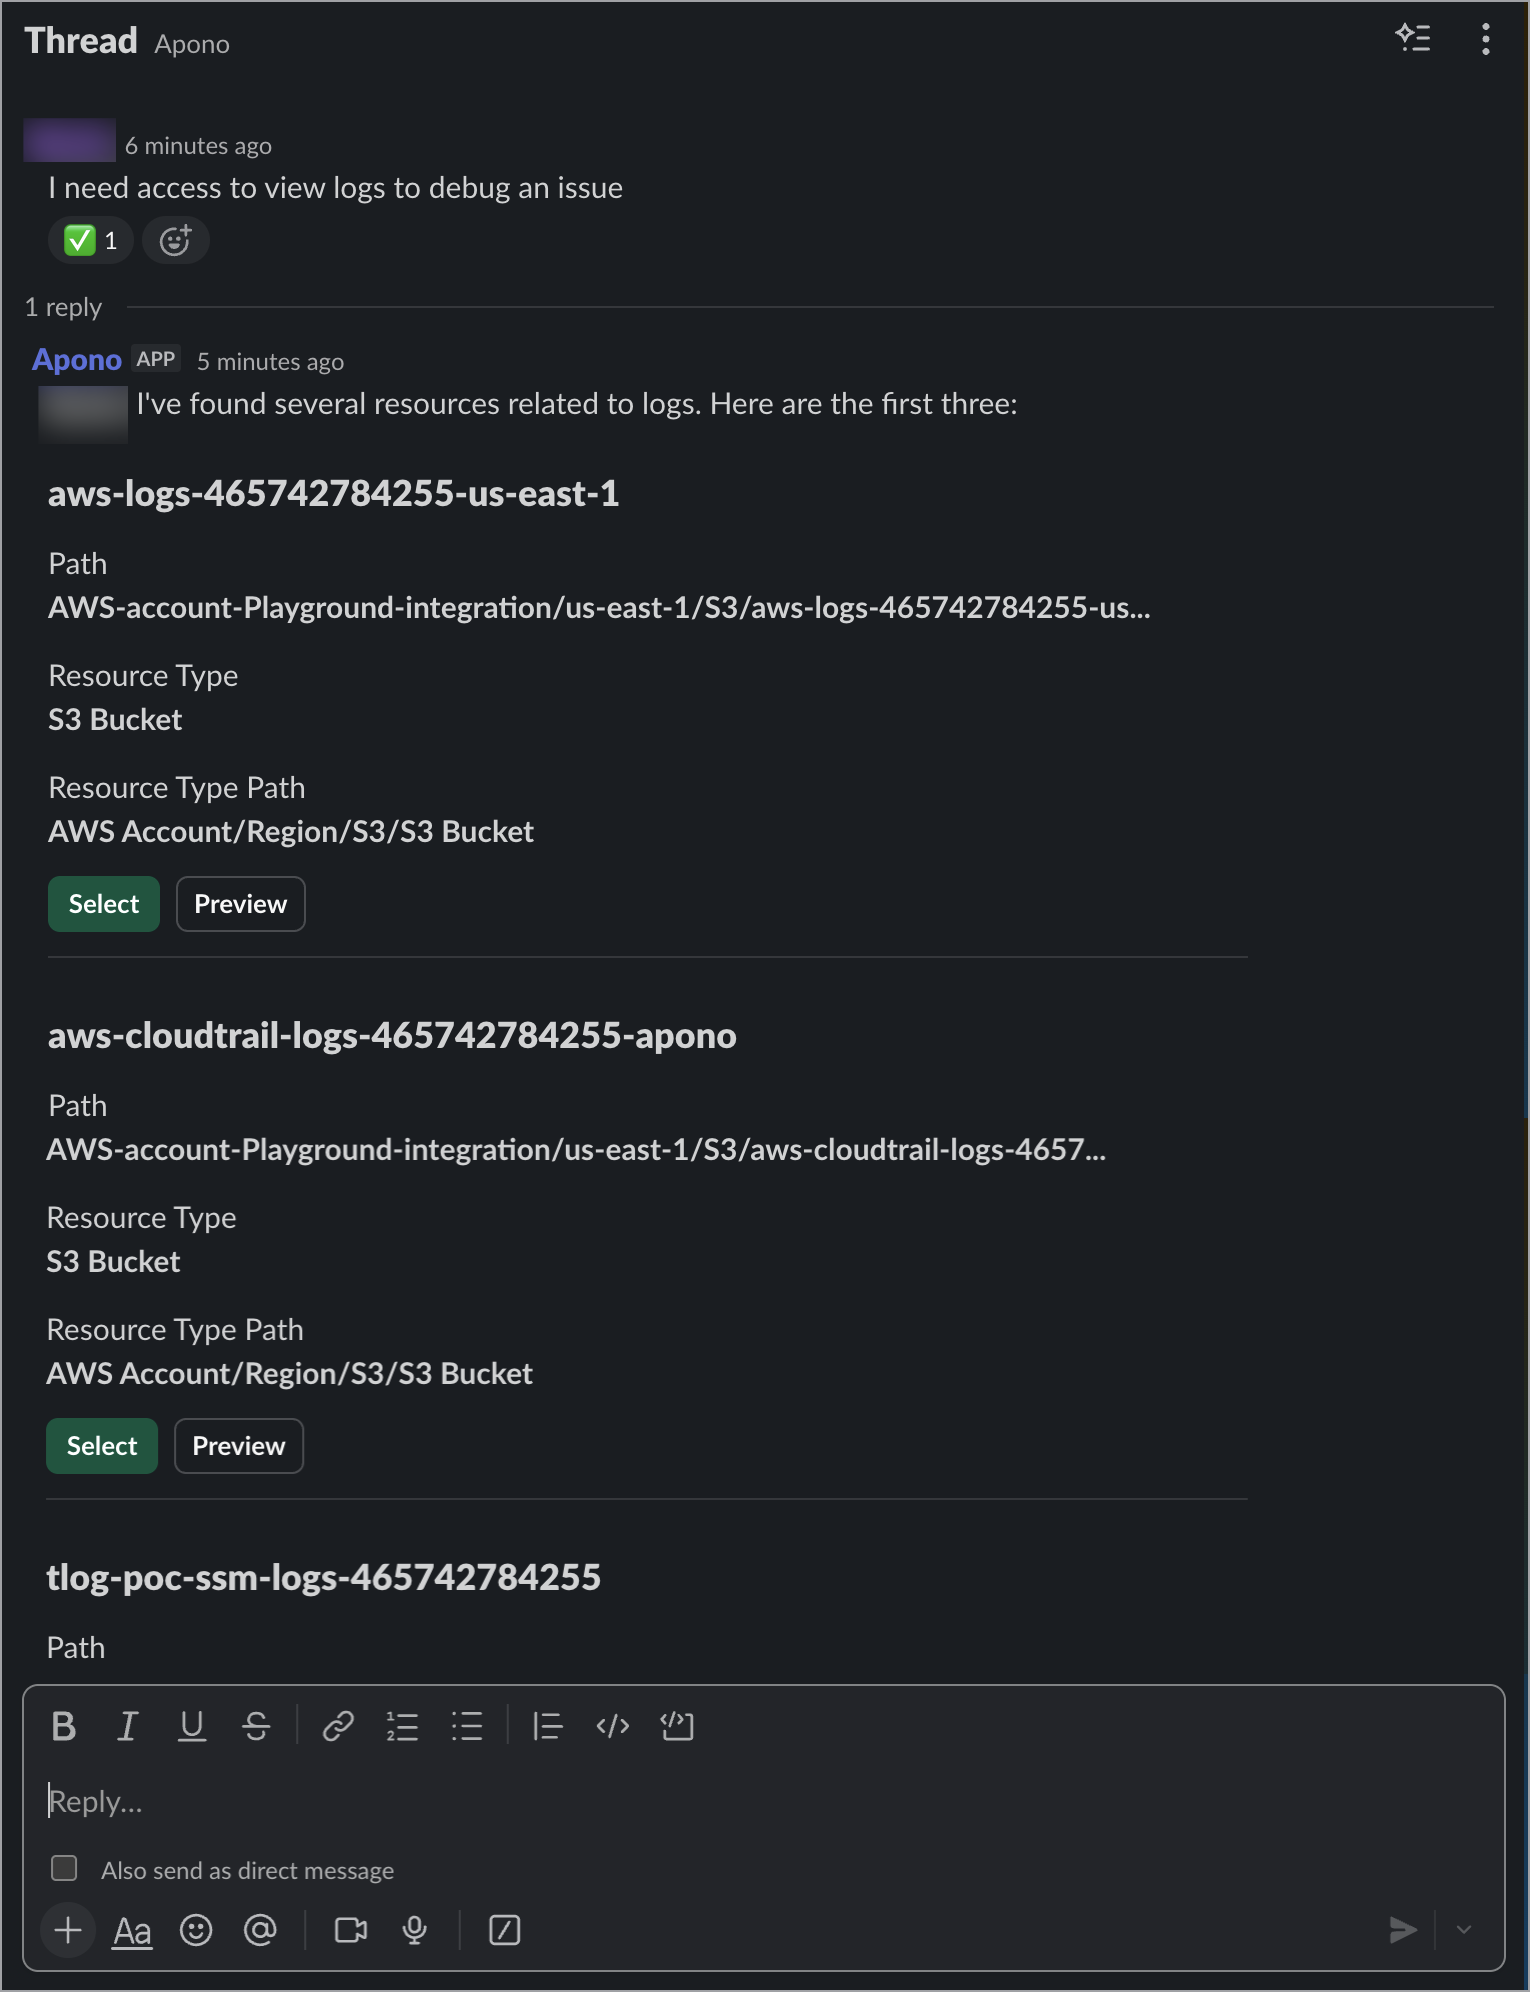Record a video clip
1530x1992 pixels.
point(350,1930)
